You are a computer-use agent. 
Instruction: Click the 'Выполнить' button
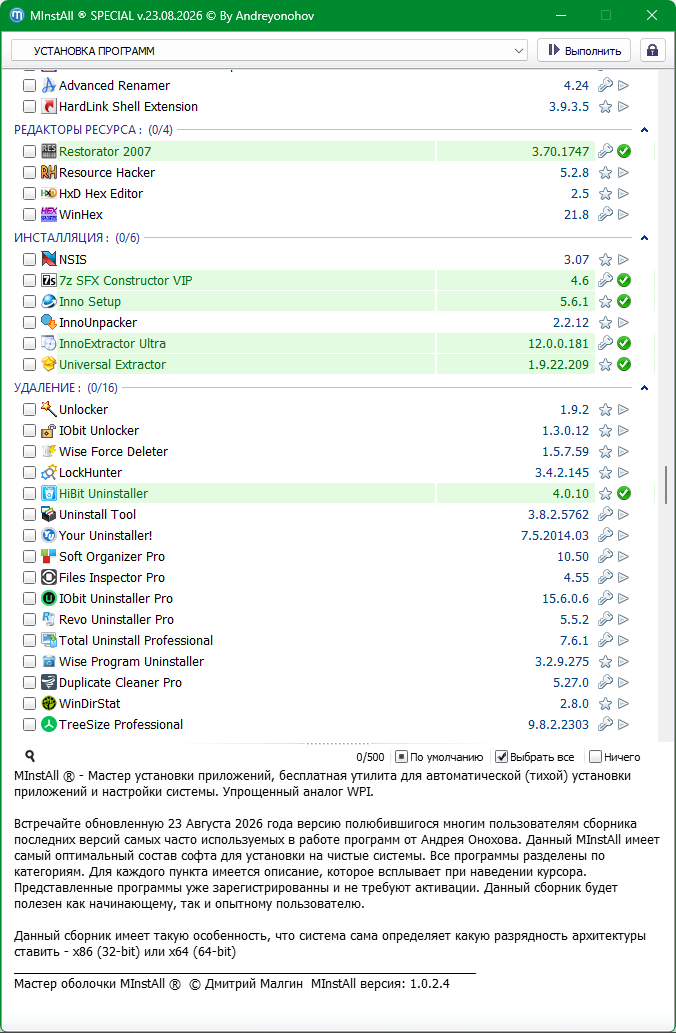[x=584, y=51]
